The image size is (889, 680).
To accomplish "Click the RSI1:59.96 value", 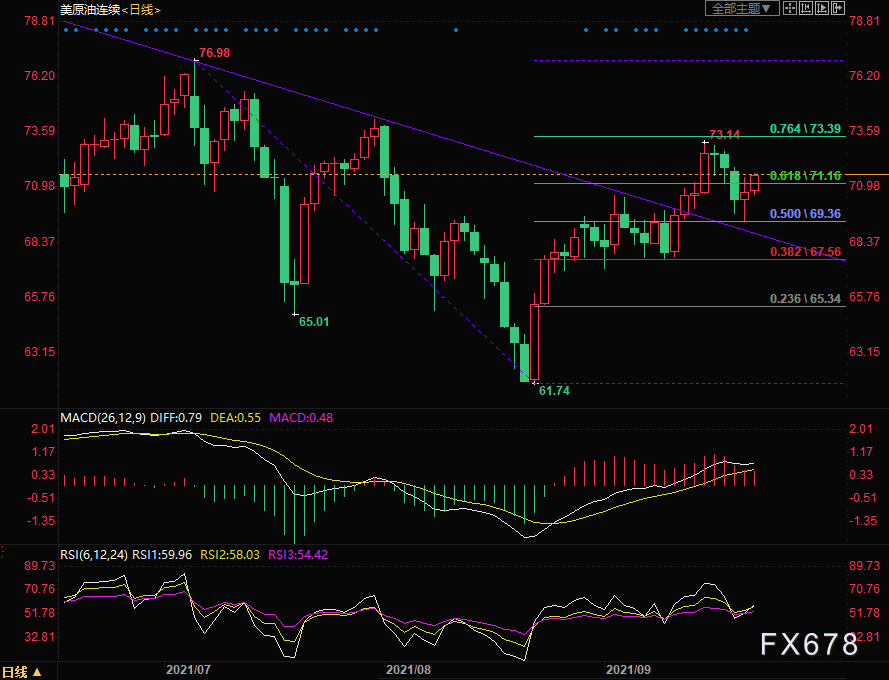I will click(x=162, y=555).
